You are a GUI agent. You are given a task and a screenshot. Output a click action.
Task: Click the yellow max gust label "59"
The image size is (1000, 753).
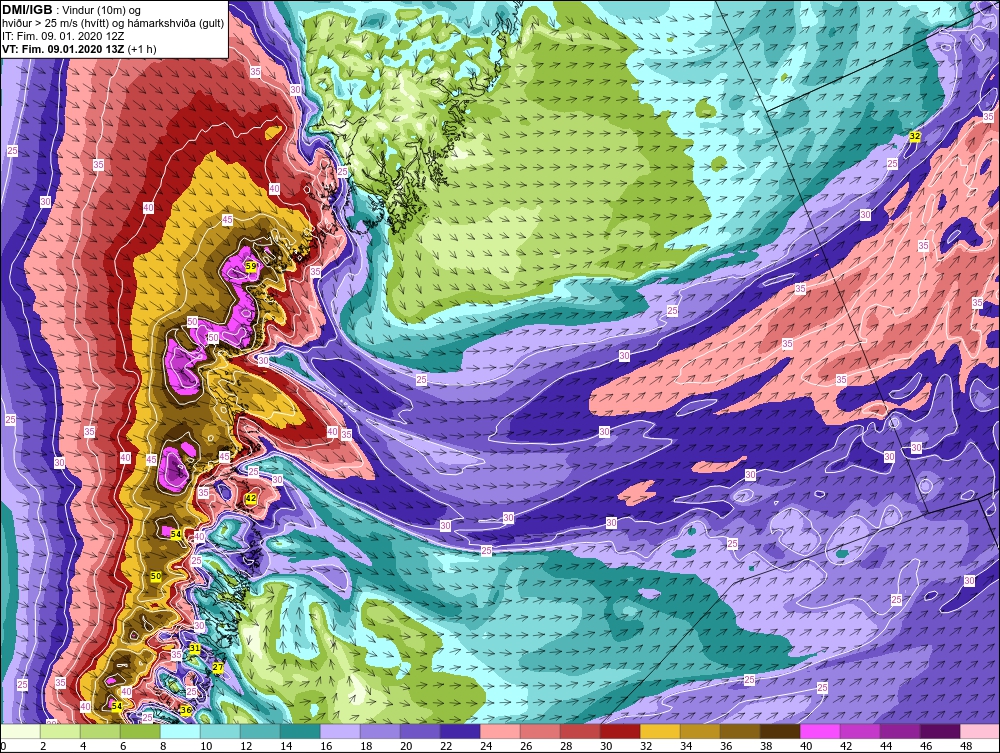coord(251,267)
